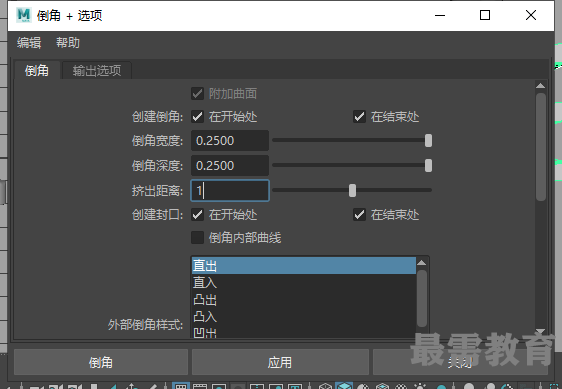Click the options panel scroll-down arrow
Viewport: 562px width, 389px height.
[x=540, y=331]
